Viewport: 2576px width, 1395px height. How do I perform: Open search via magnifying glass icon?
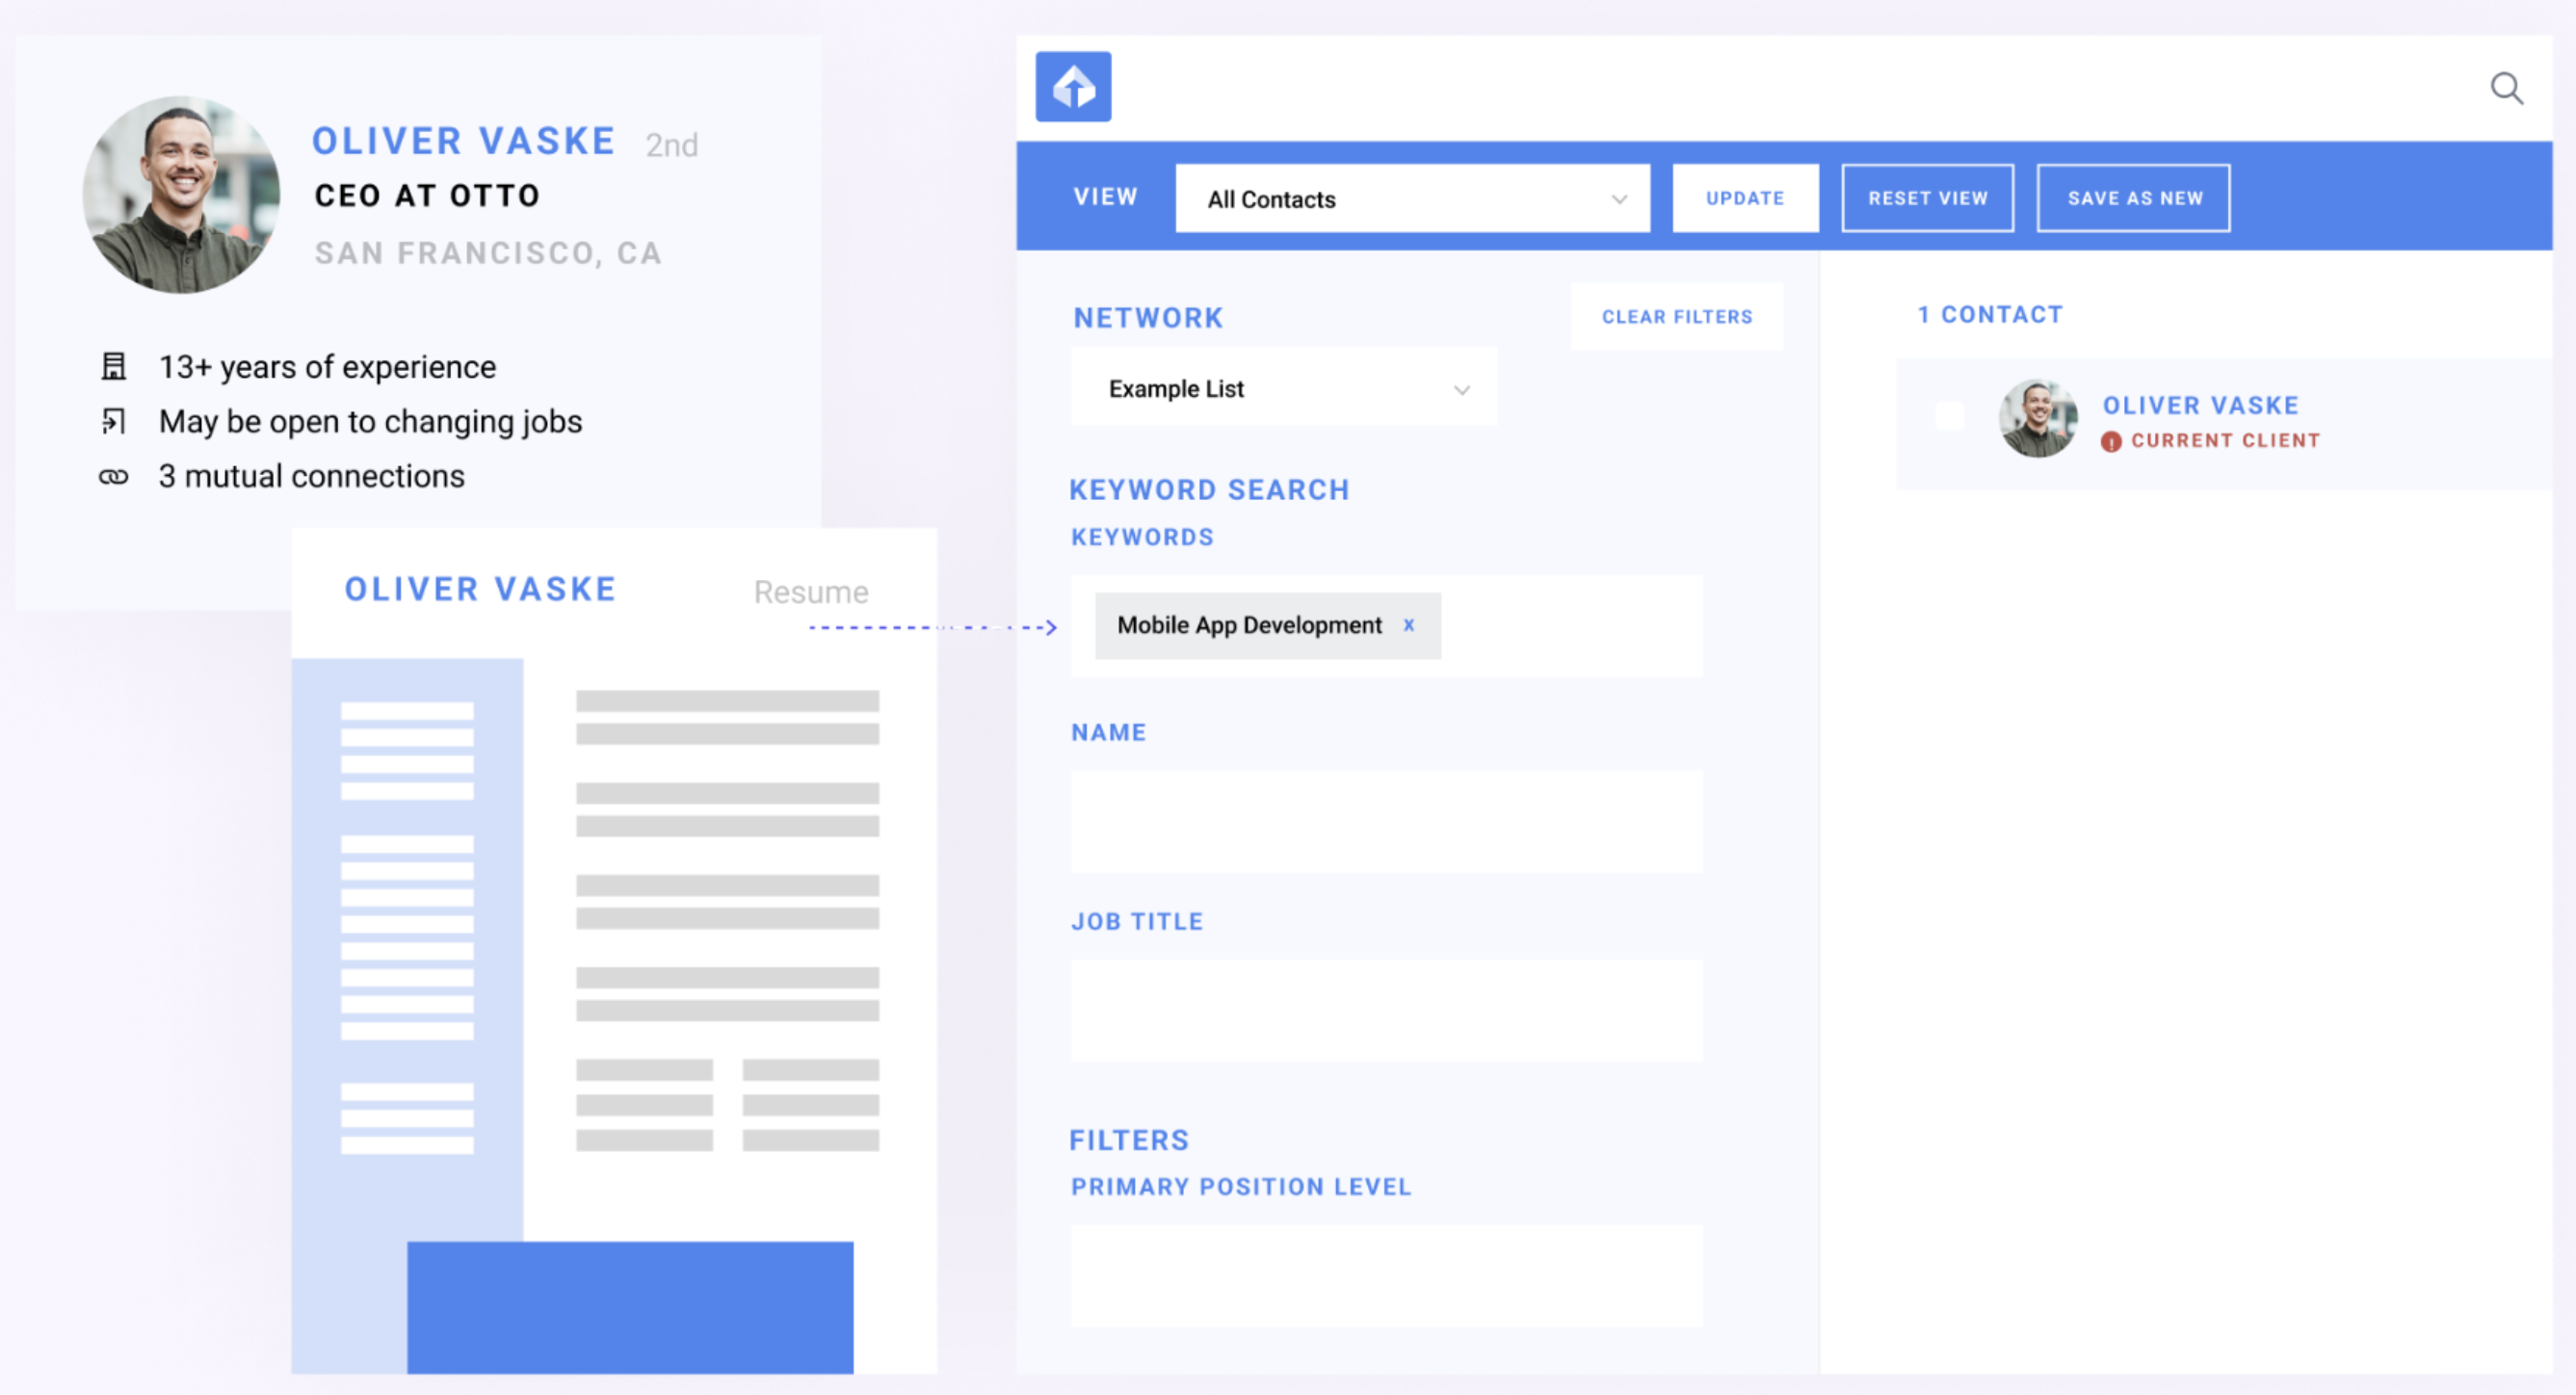pos(2506,89)
